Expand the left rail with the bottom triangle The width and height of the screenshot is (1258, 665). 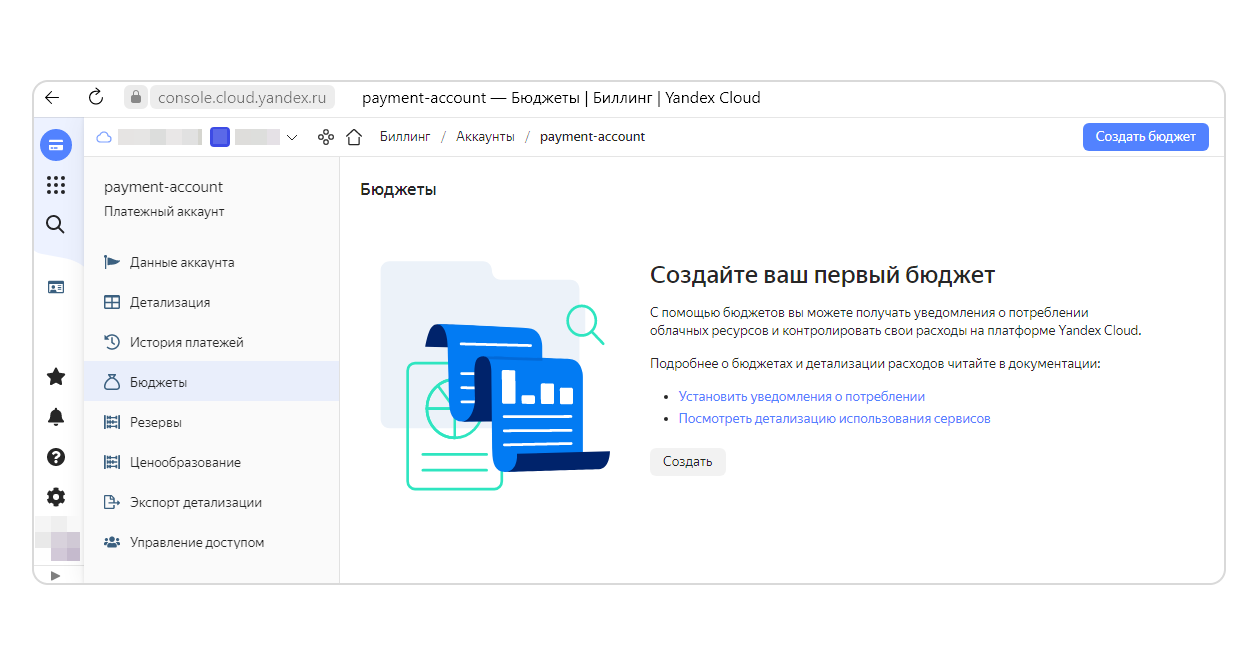[56, 575]
